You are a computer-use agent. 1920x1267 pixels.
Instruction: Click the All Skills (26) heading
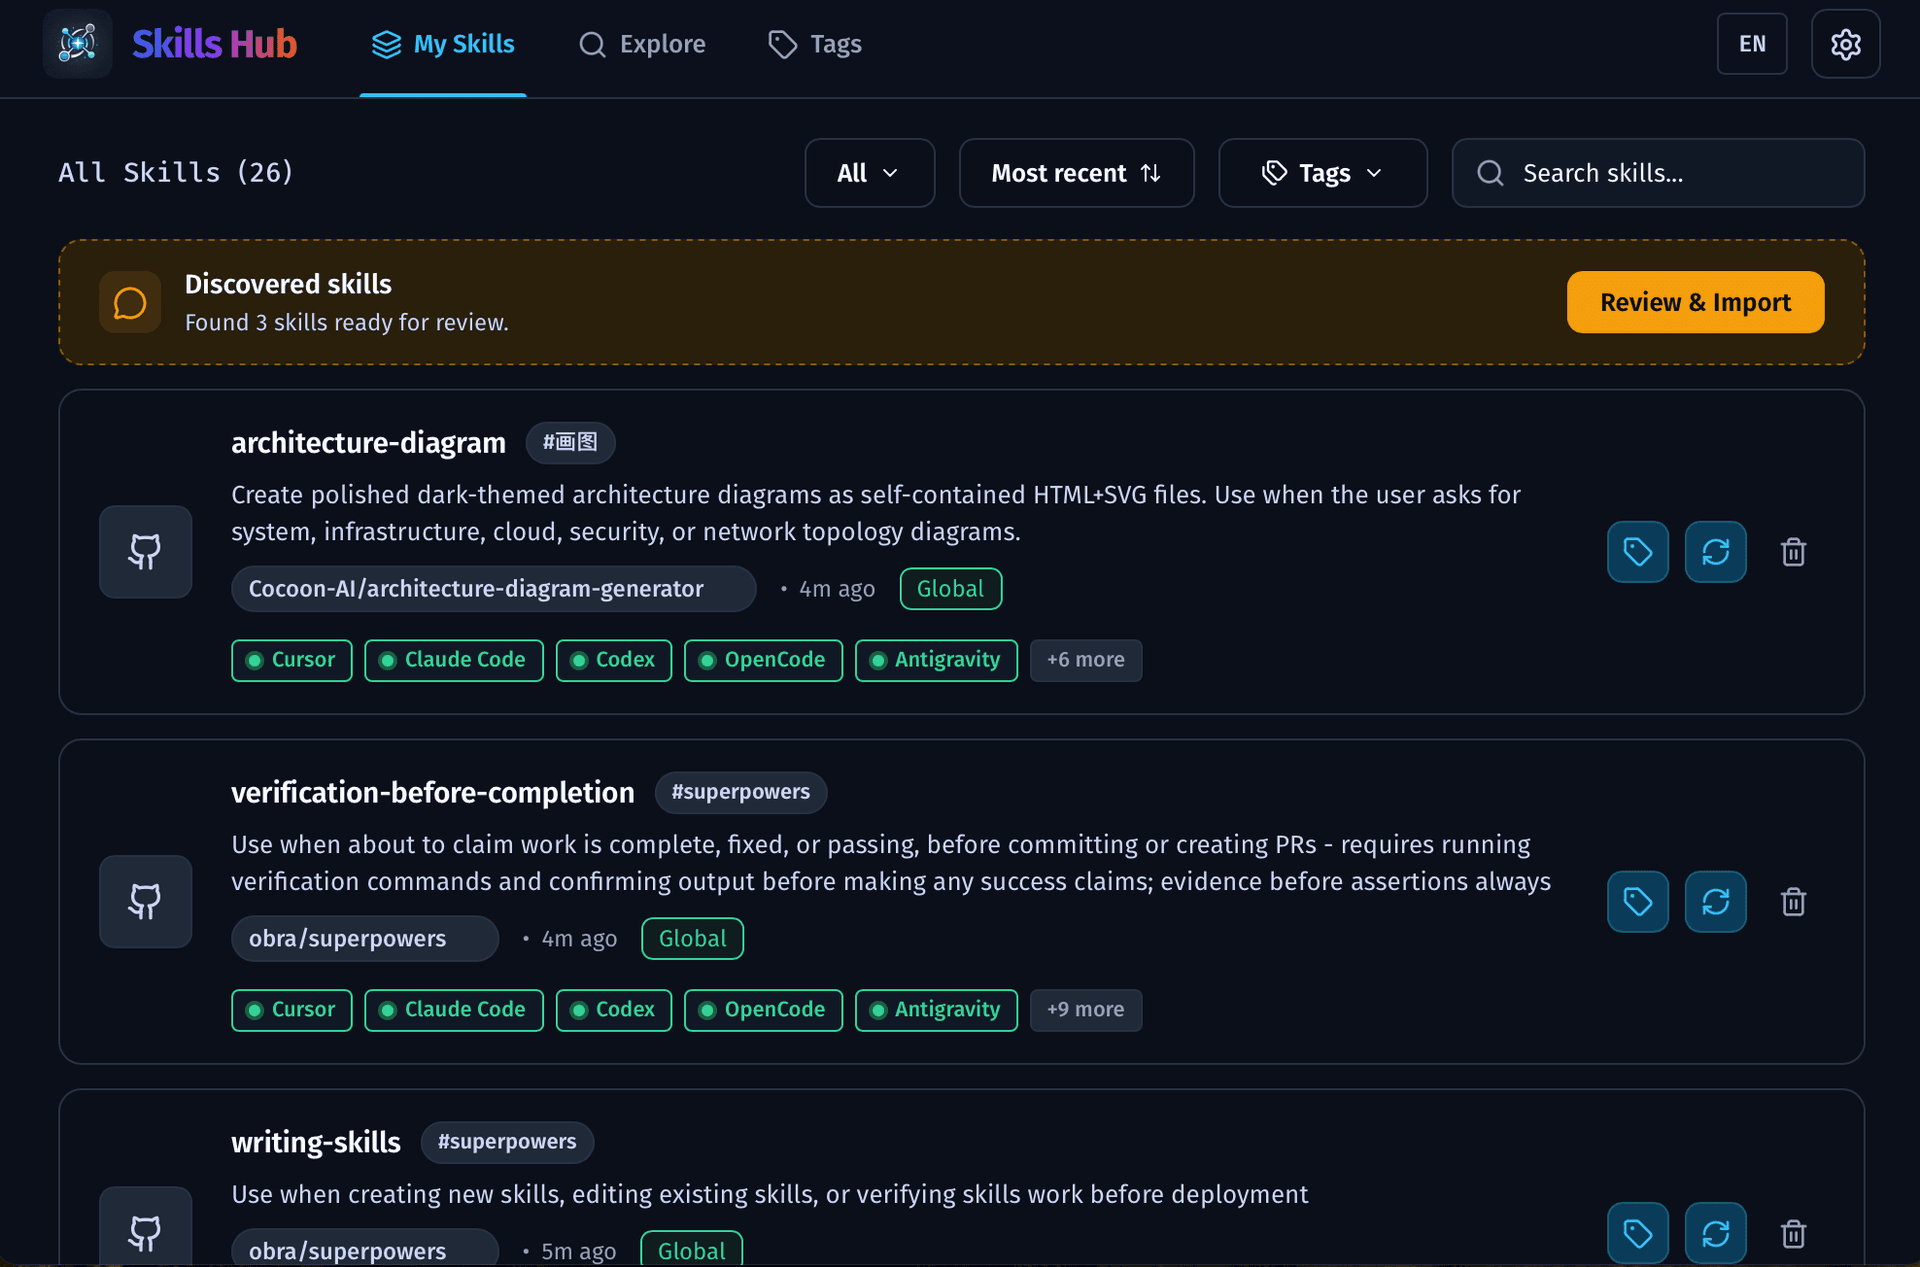tap(176, 173)
